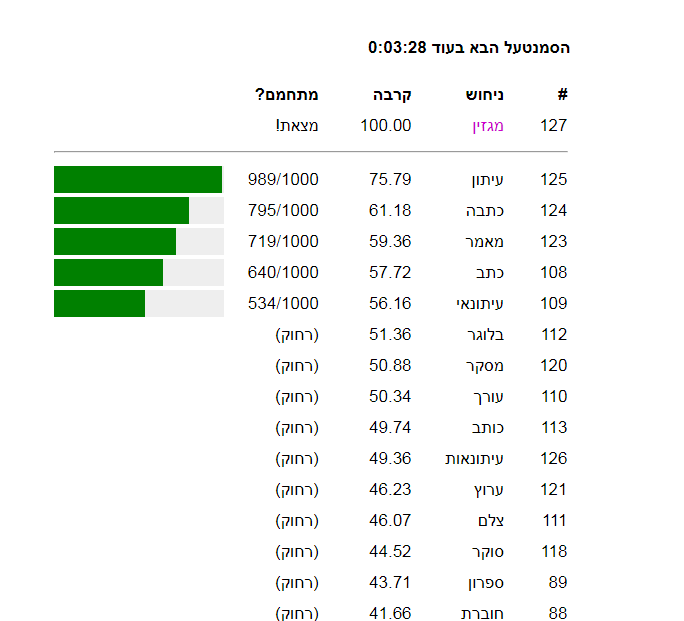Click the 46.23 similarity score

pos(390,490)
